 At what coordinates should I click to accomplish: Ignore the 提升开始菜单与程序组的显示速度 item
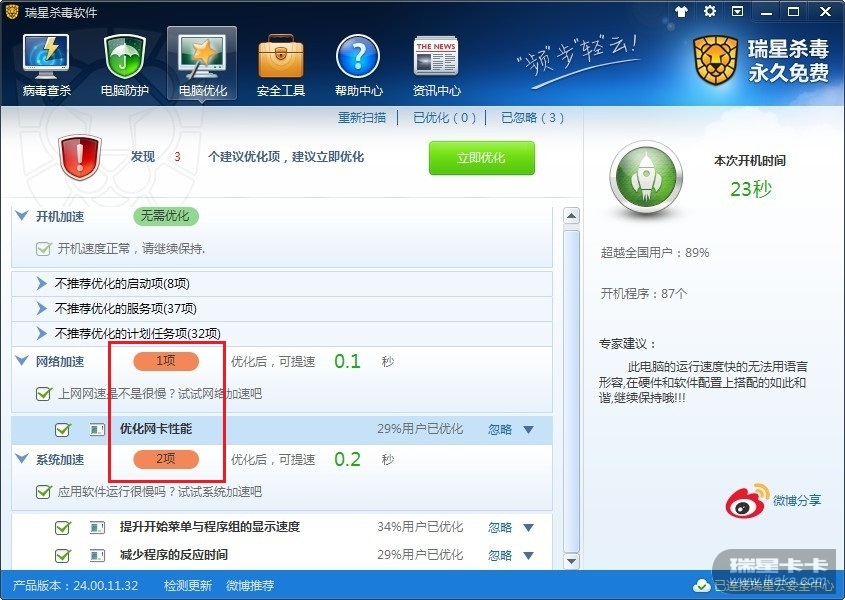click(500, 527)
